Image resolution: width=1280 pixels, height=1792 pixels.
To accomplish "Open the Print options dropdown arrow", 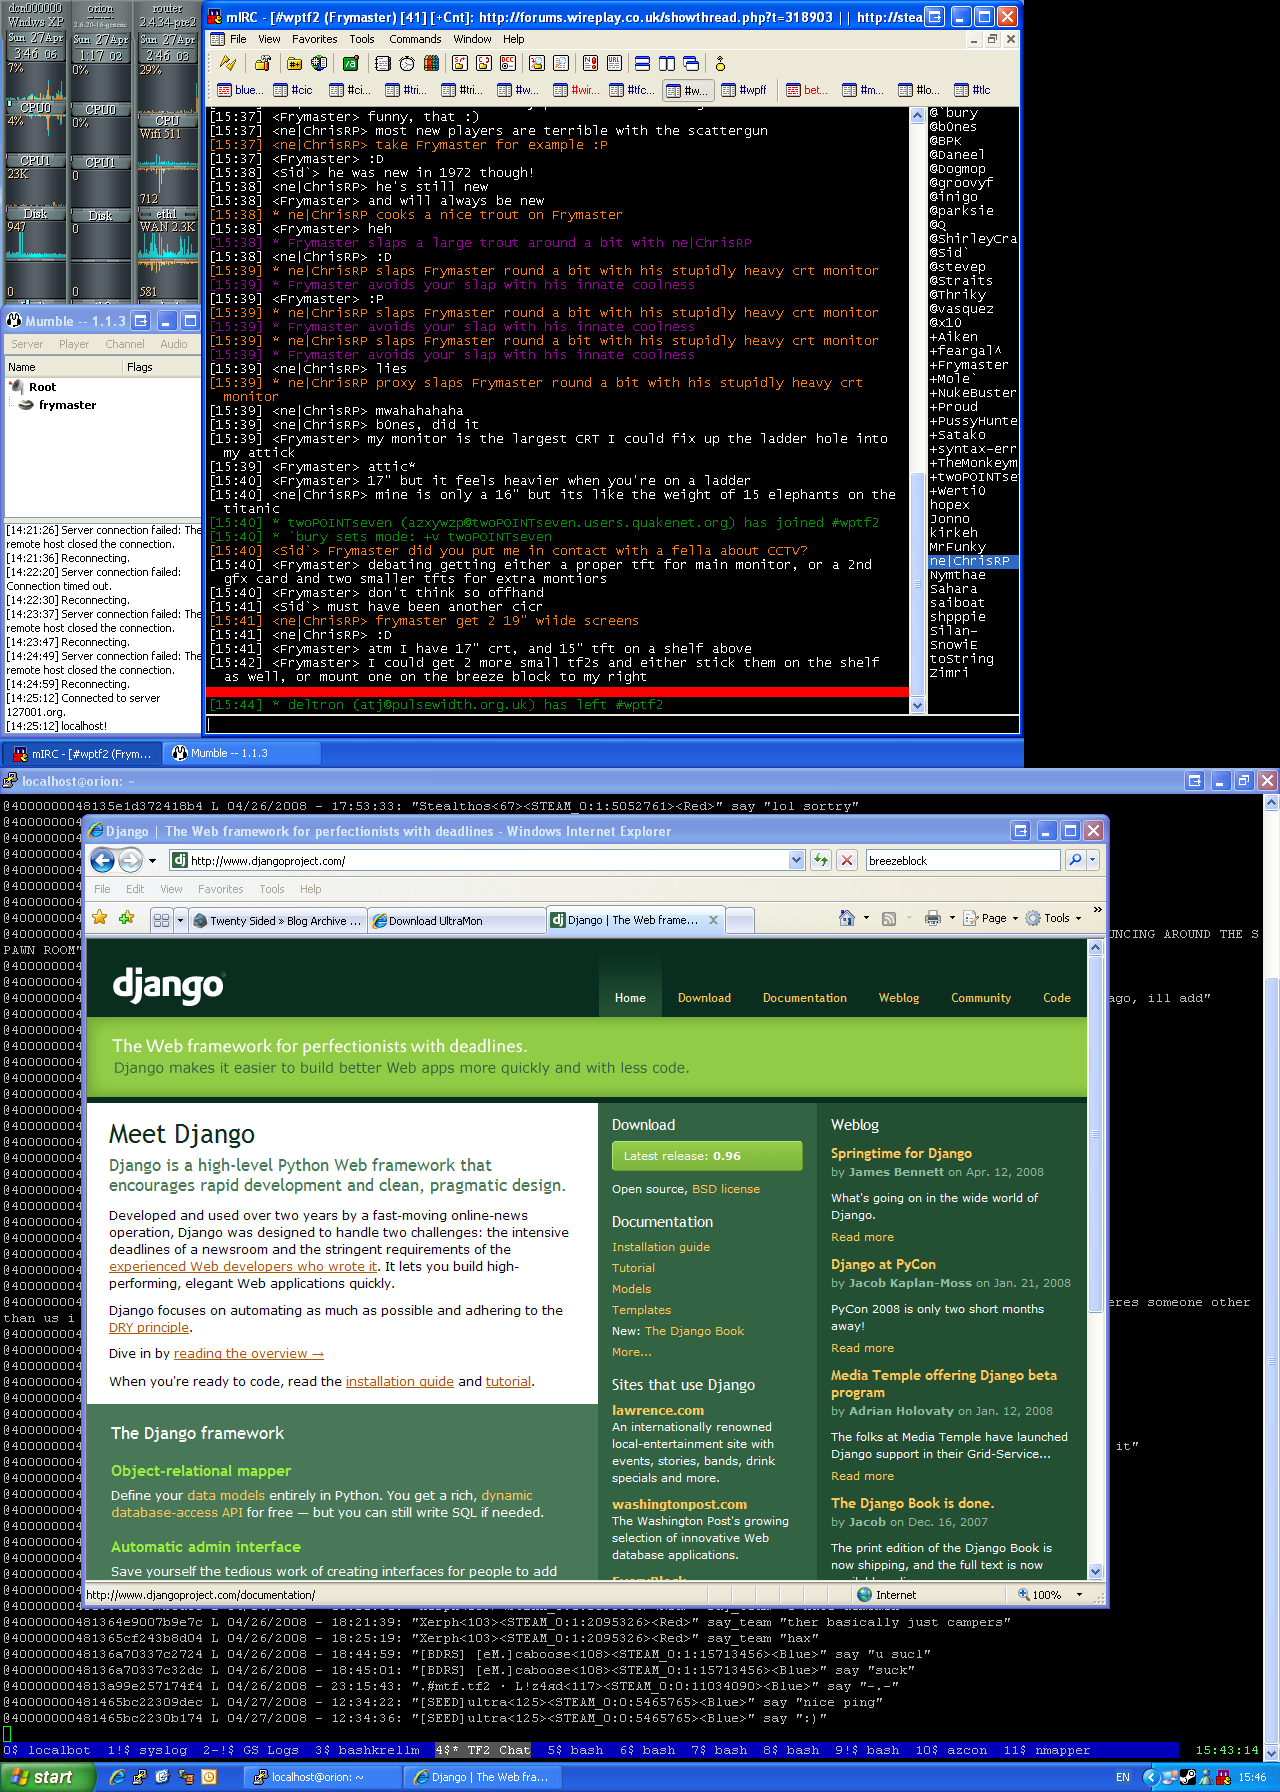I will click(952, 918).
